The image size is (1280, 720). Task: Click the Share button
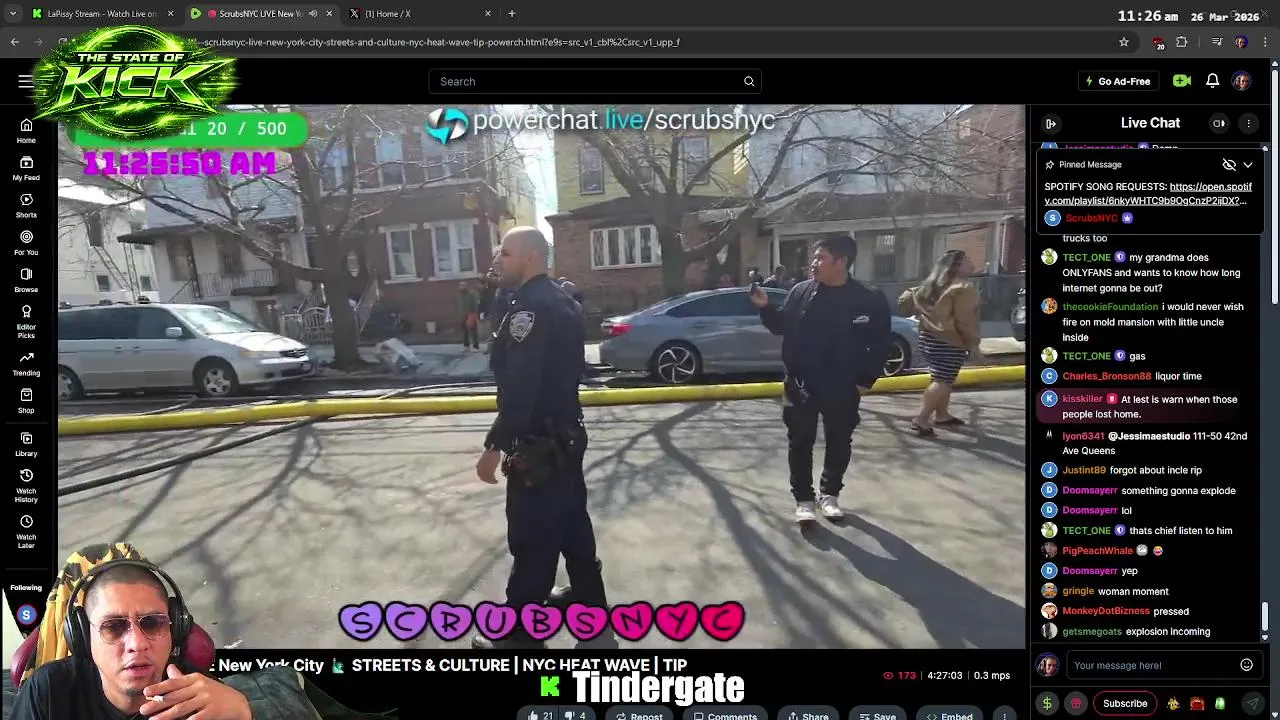(x=808, y=714)
